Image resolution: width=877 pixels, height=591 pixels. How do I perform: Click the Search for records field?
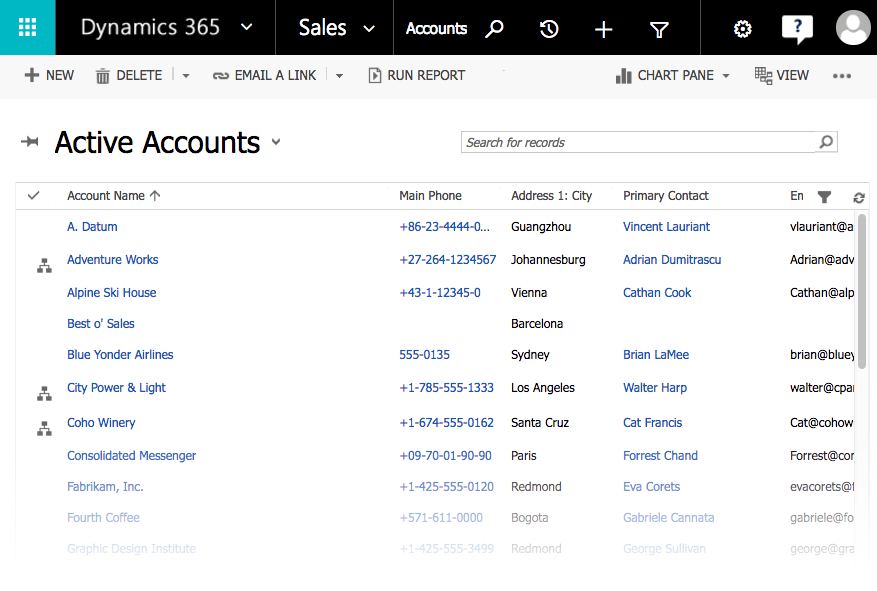(x=638, y=142)
